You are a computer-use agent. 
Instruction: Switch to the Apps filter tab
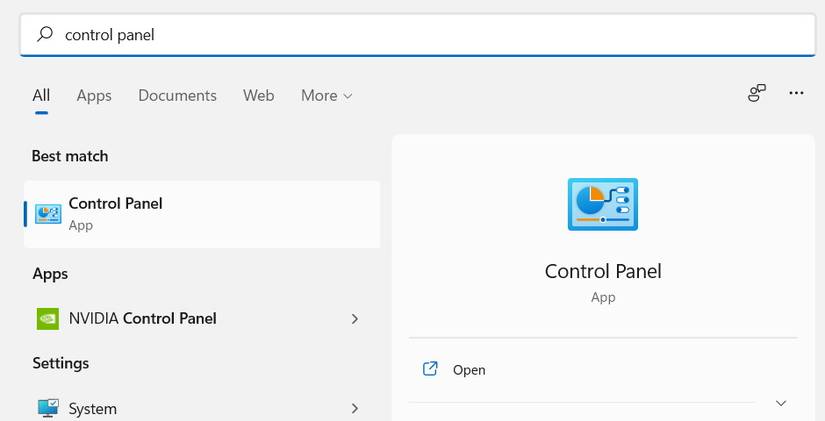click(x=94, y=96)
